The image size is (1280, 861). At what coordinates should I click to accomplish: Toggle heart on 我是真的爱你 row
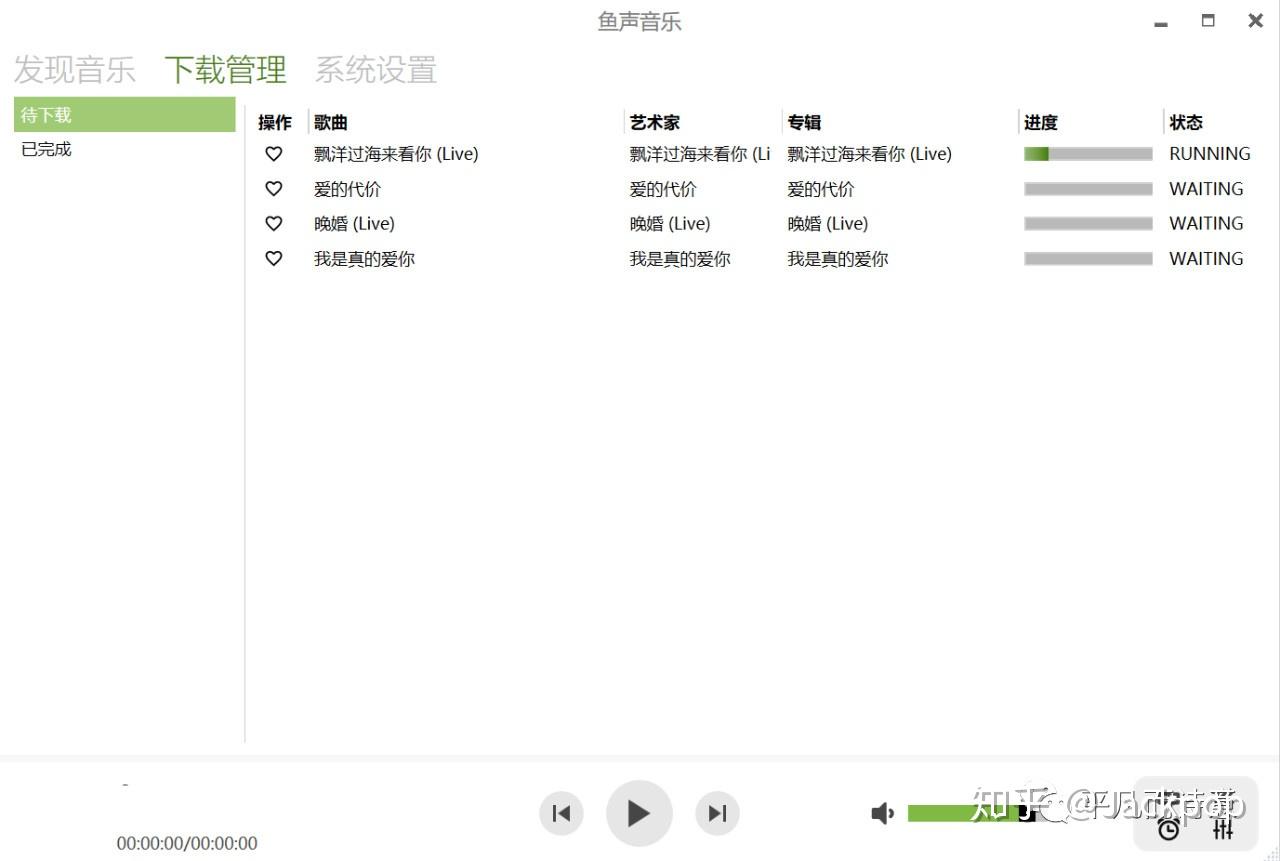click(x=273, y=259)
